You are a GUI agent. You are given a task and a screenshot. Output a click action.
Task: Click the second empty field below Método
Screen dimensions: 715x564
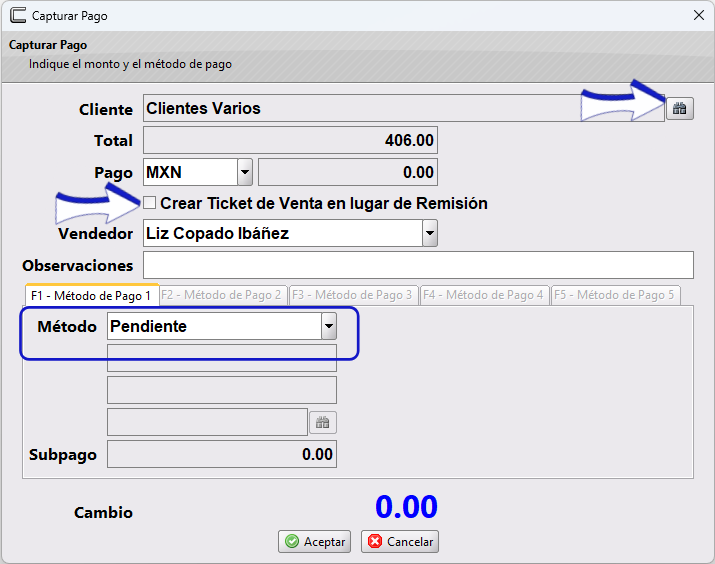click(222, 390)
